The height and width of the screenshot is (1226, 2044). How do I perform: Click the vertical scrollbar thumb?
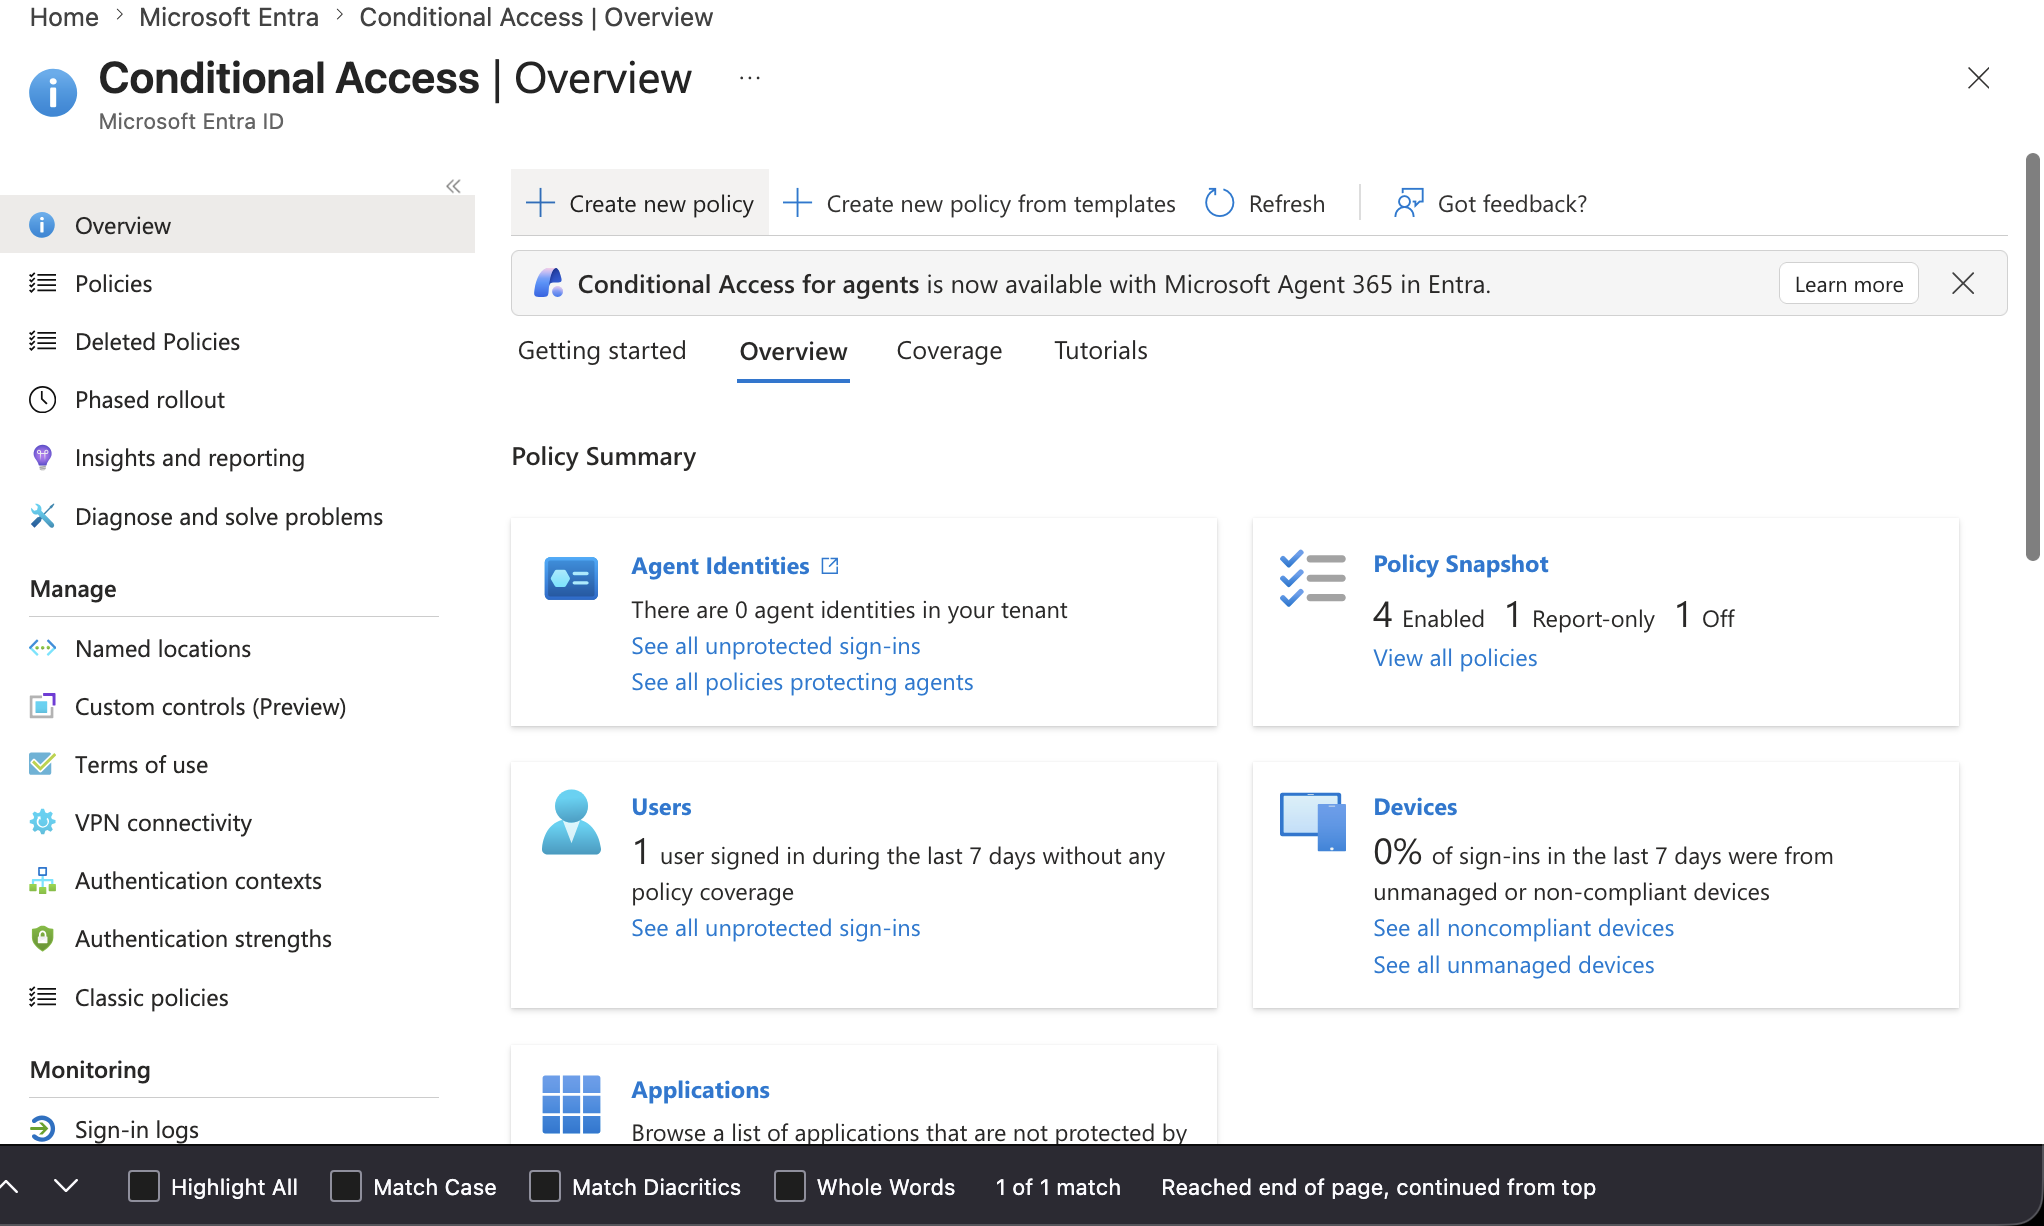[x=2034, y=357]
